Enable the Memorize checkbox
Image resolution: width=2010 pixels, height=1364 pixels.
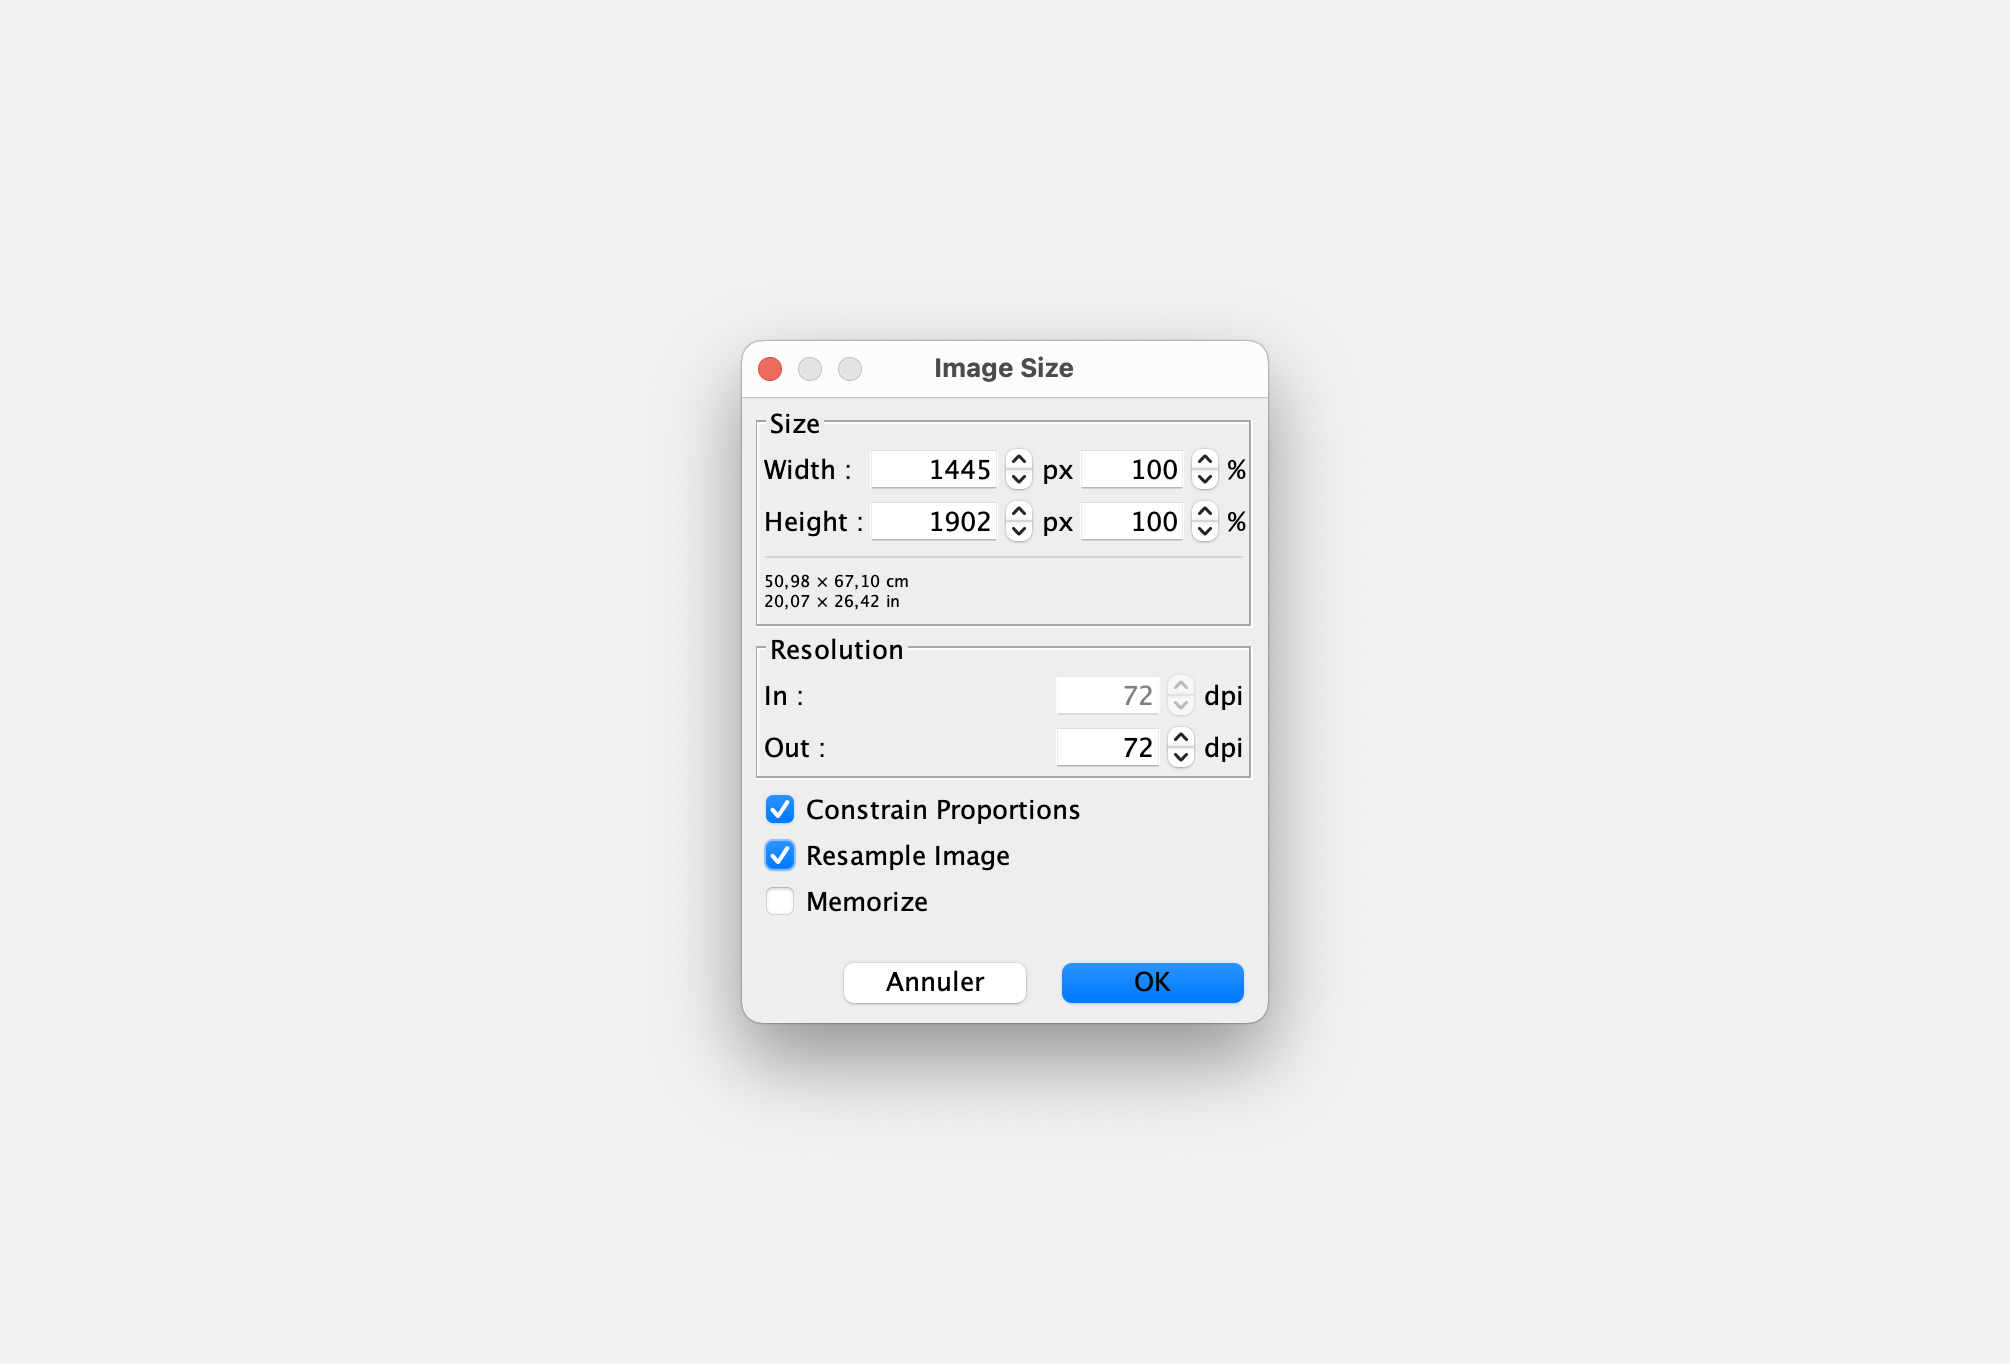pyautogui.click(x=780, y=901)
